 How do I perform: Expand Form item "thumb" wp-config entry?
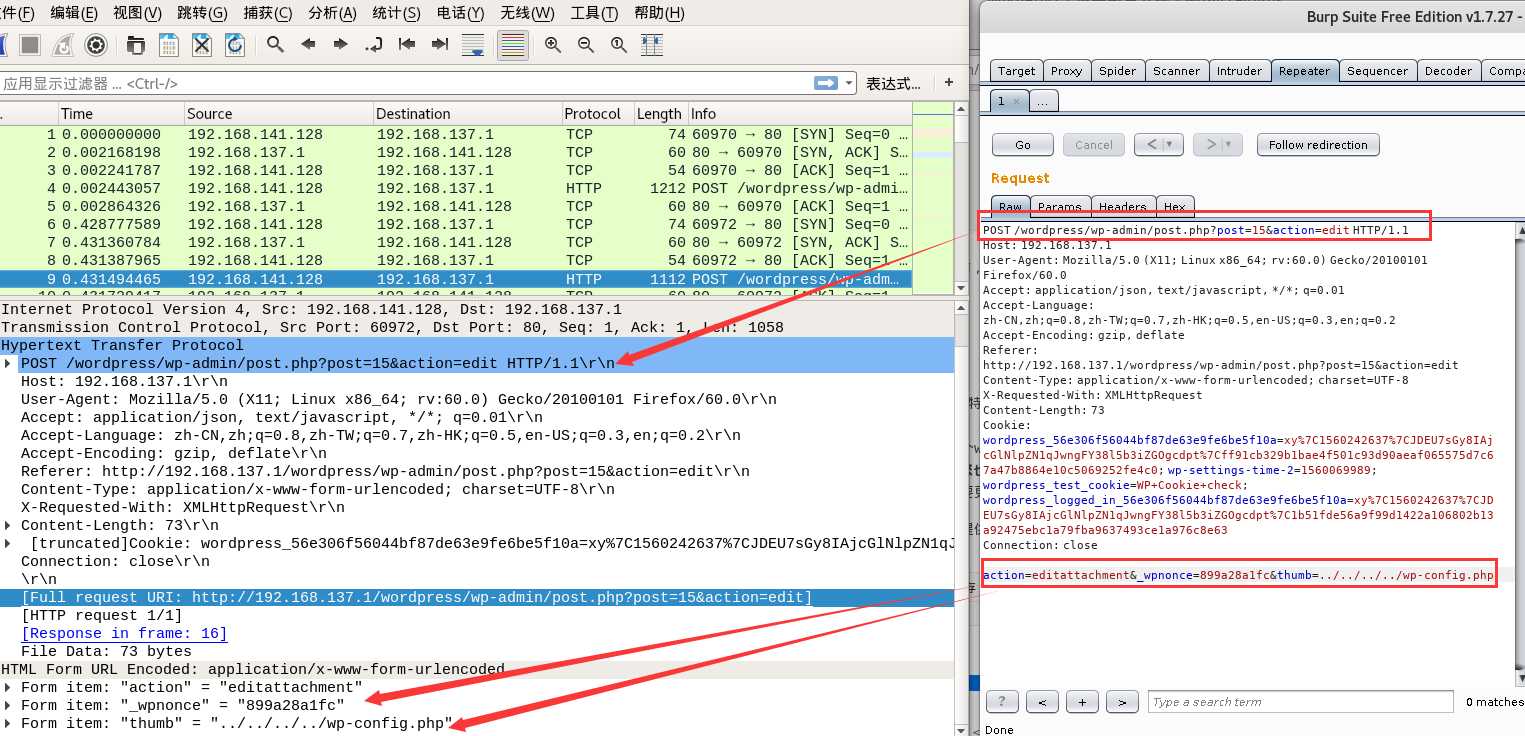9,723
